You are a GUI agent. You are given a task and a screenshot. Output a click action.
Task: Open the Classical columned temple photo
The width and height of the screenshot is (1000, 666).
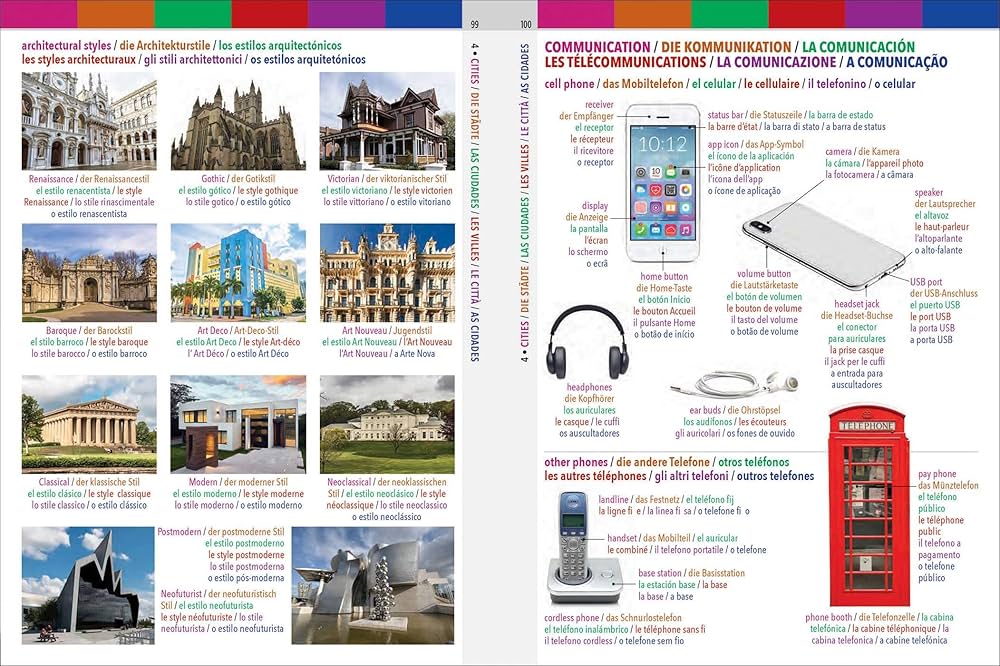tap(89, 424)
